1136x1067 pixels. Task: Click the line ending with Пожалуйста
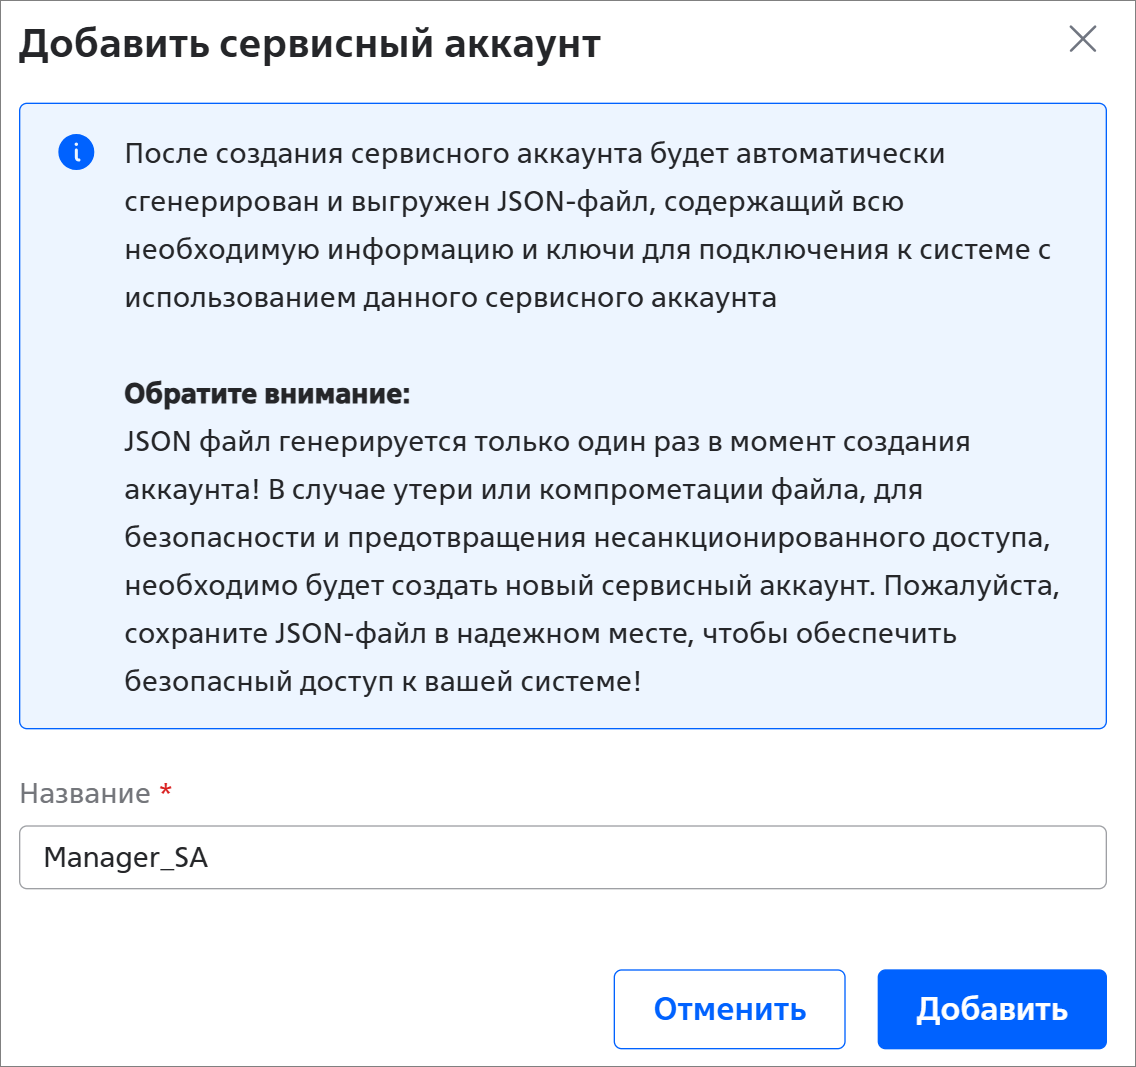(x=592, y=585)
